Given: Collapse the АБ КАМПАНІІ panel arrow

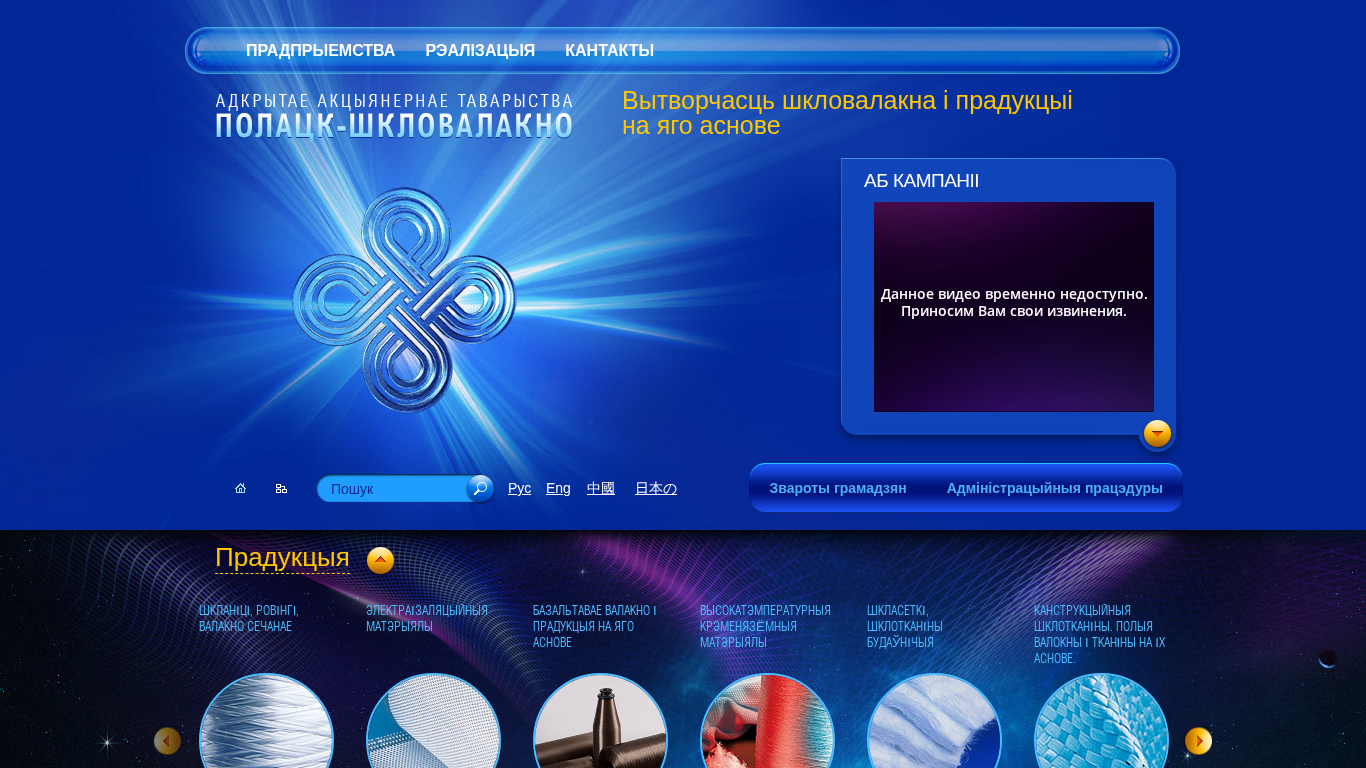Looking at the screenshot, I should pyautogui.click(x=1157, y=434).
